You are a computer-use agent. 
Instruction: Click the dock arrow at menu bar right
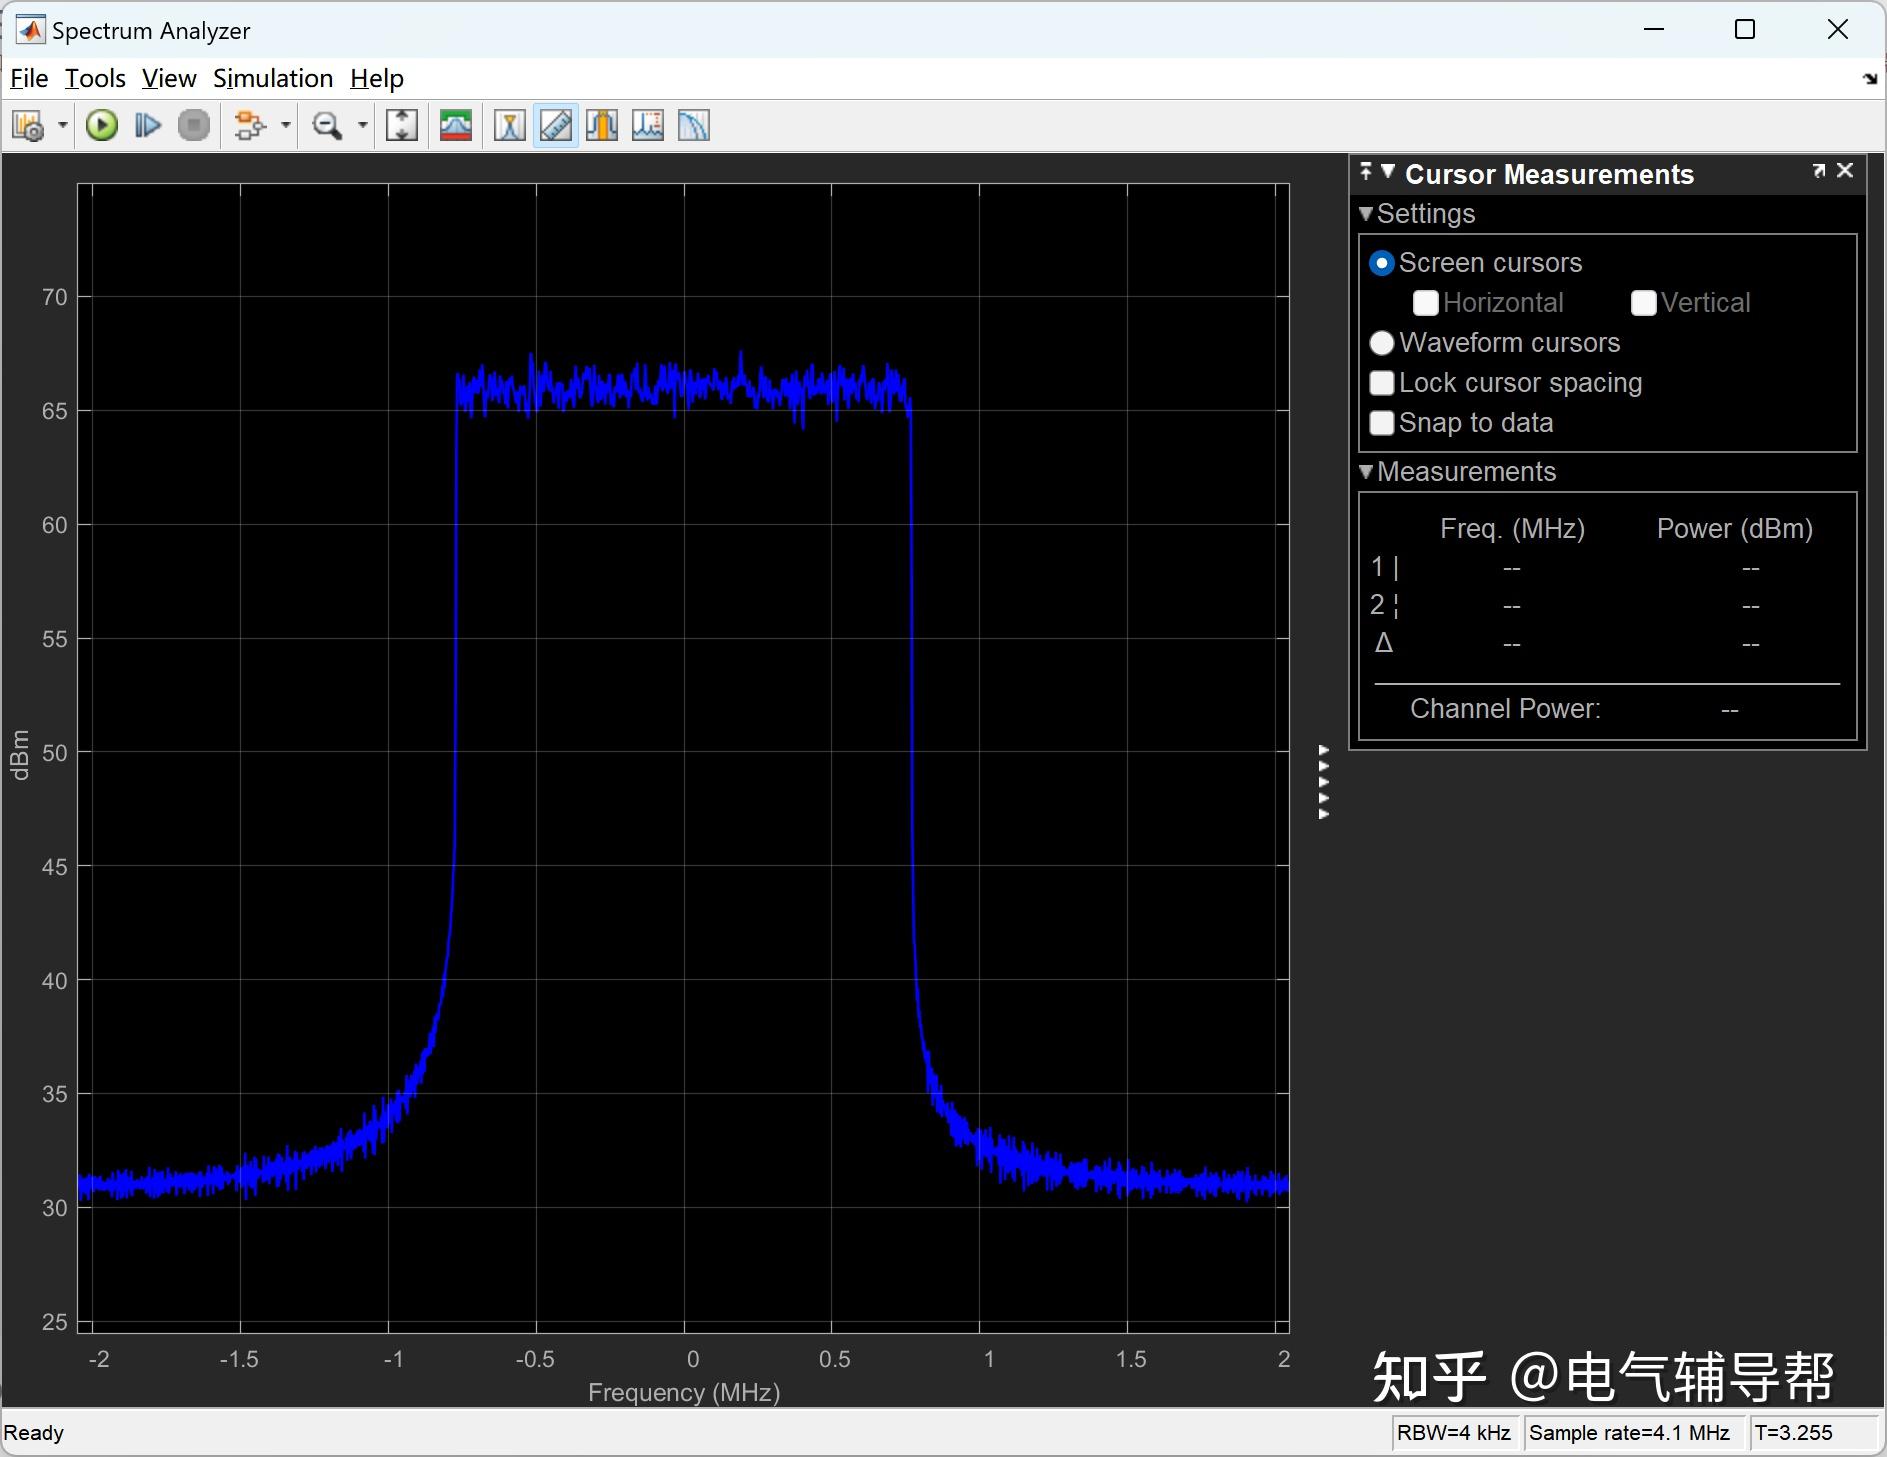tap(1870, 79)
